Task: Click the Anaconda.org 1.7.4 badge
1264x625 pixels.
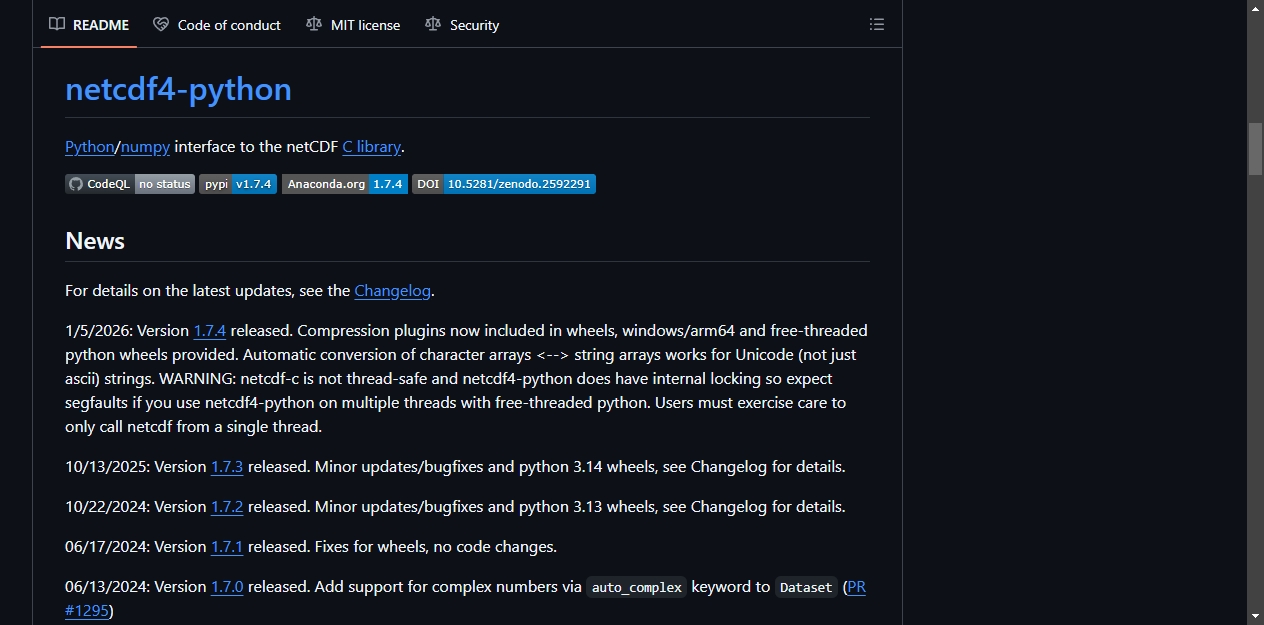Action: tap(345, 184)
